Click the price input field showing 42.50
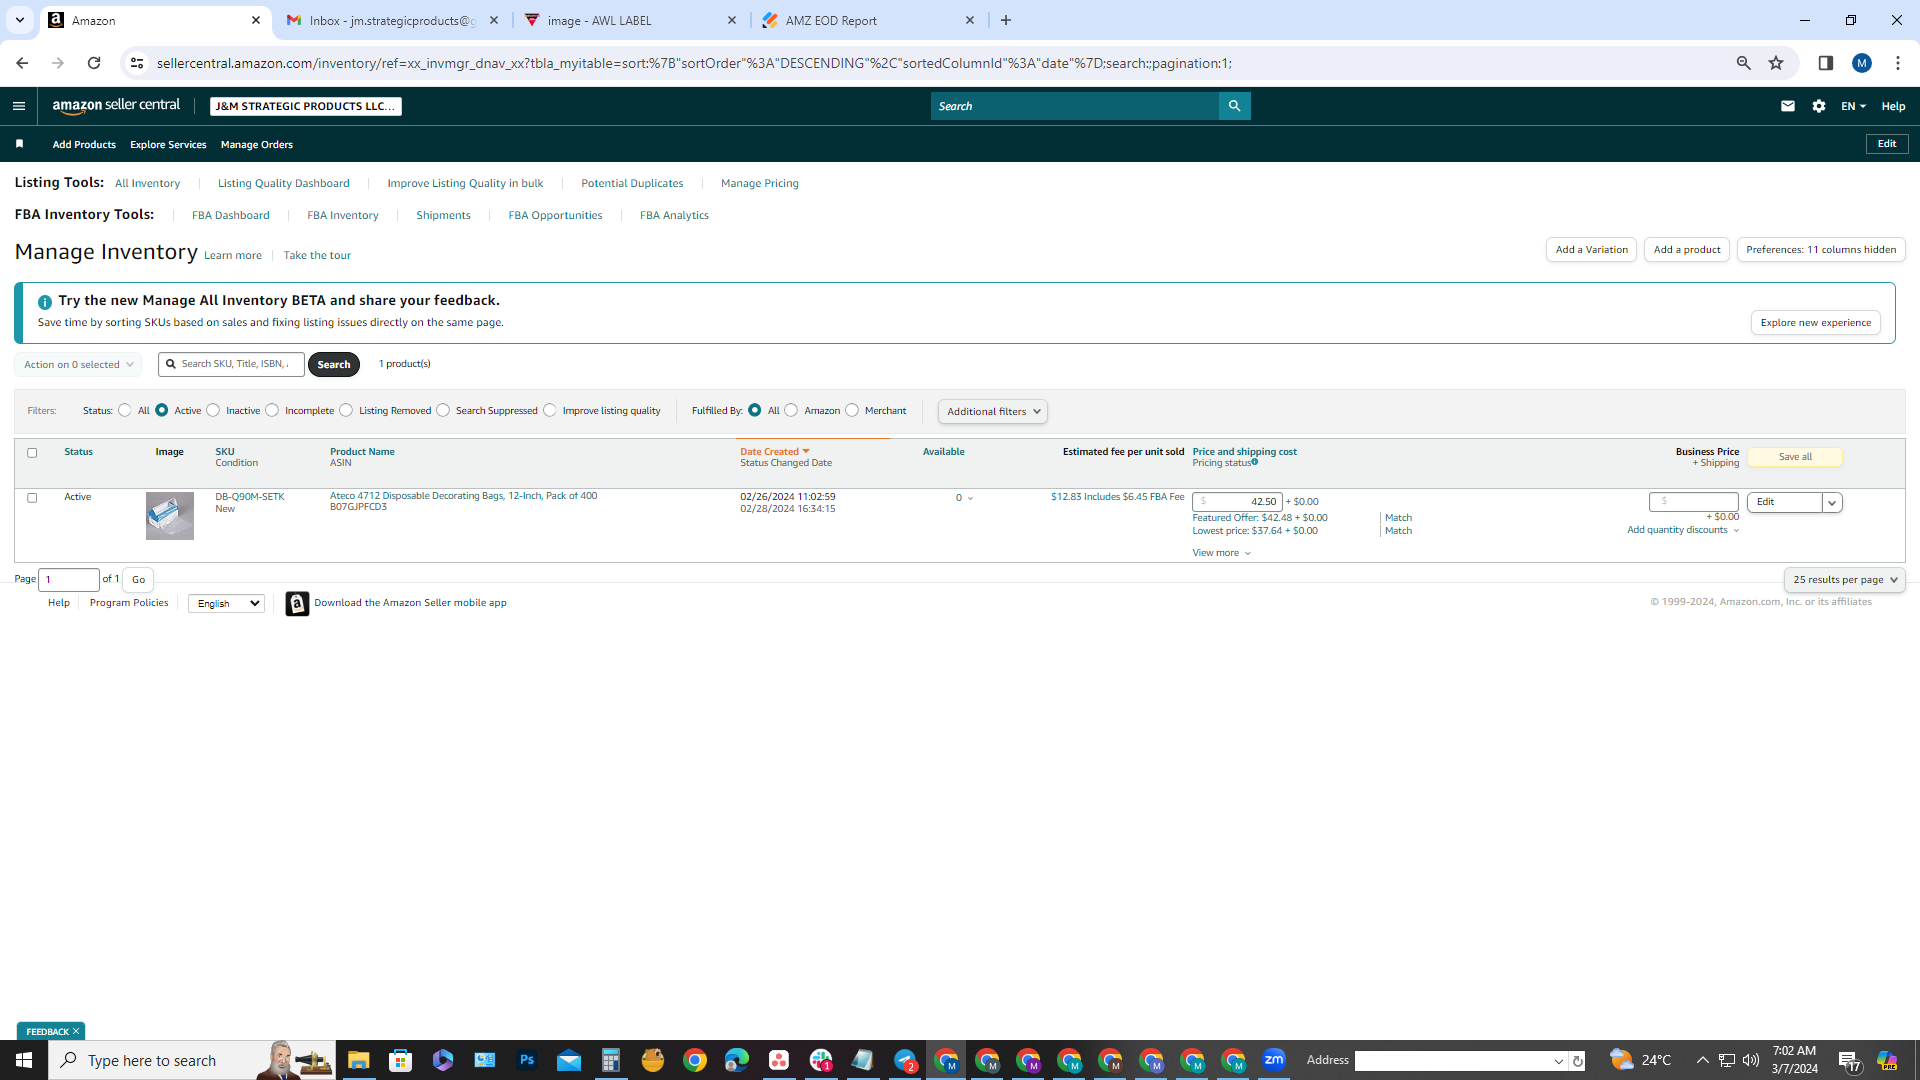The image size is (1920, 1080). (1237, 502)
